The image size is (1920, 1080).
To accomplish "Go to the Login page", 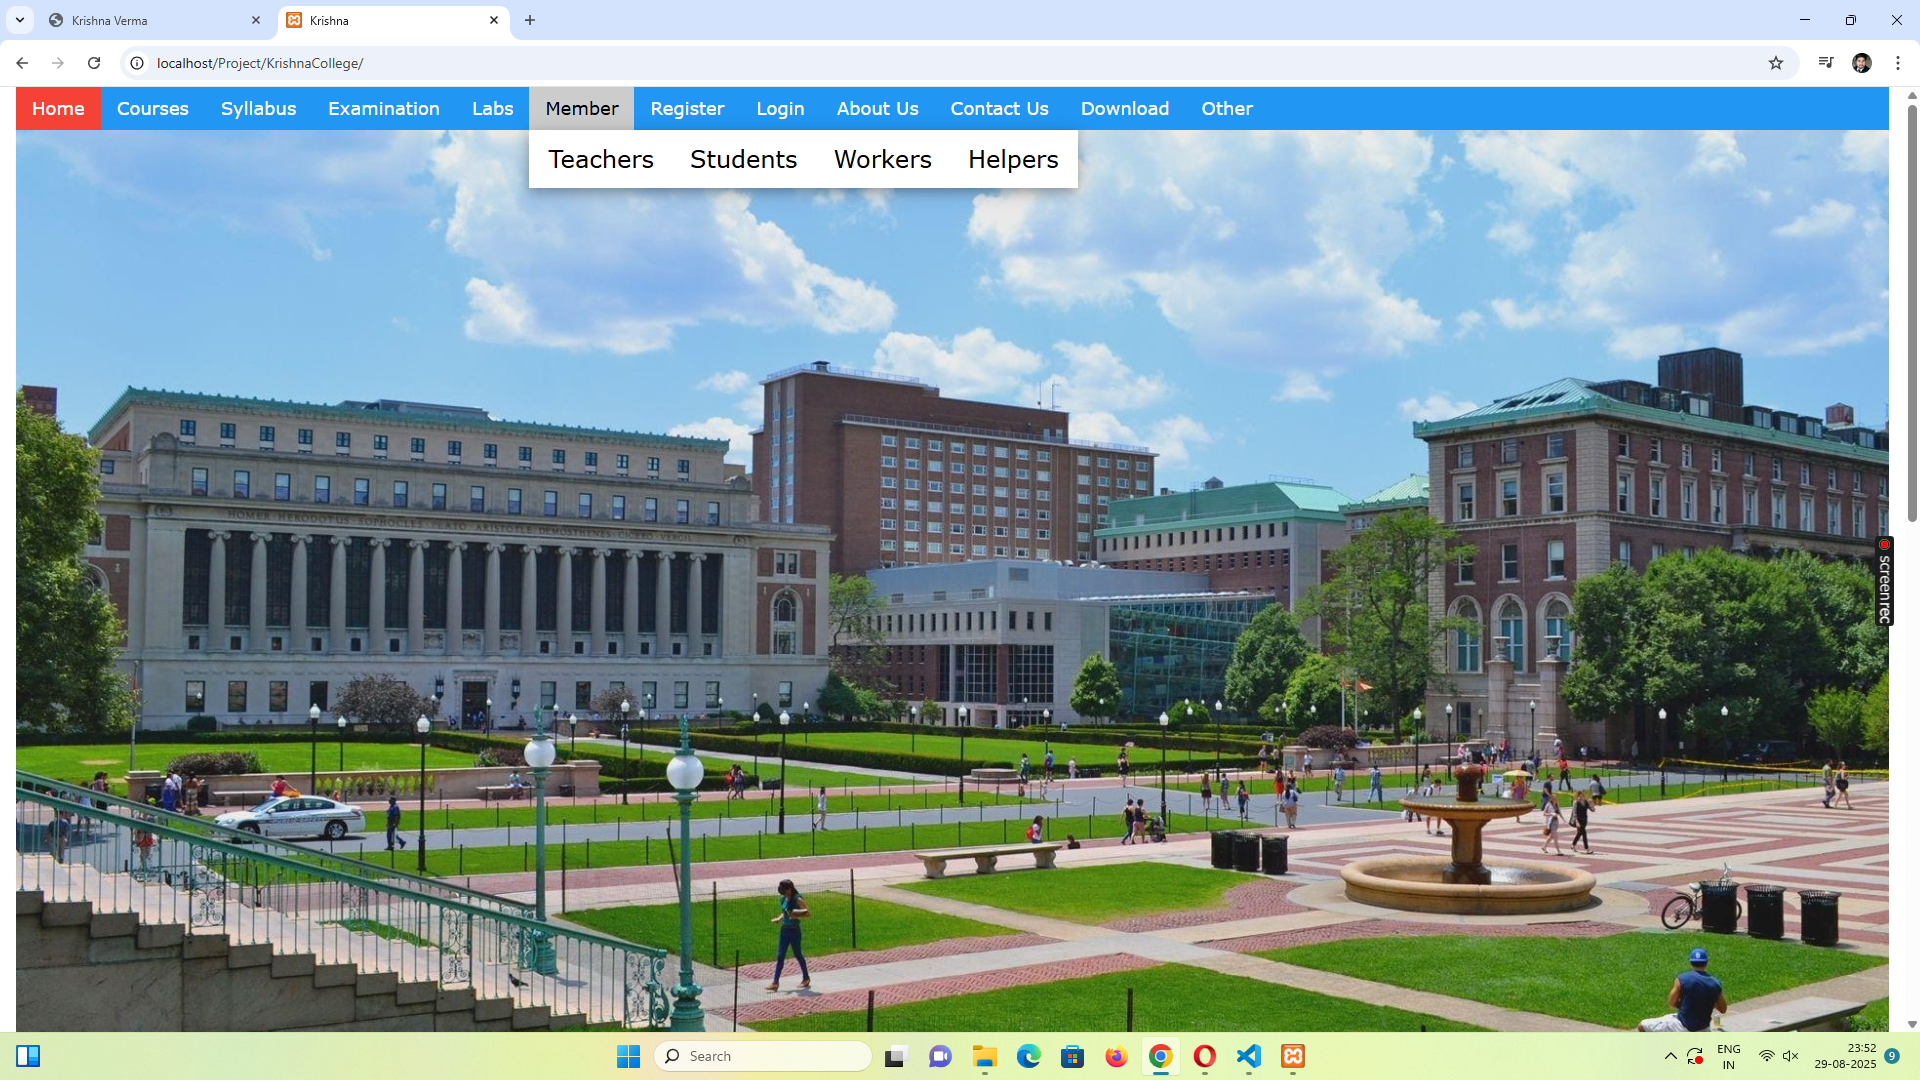I will (780, 108).
